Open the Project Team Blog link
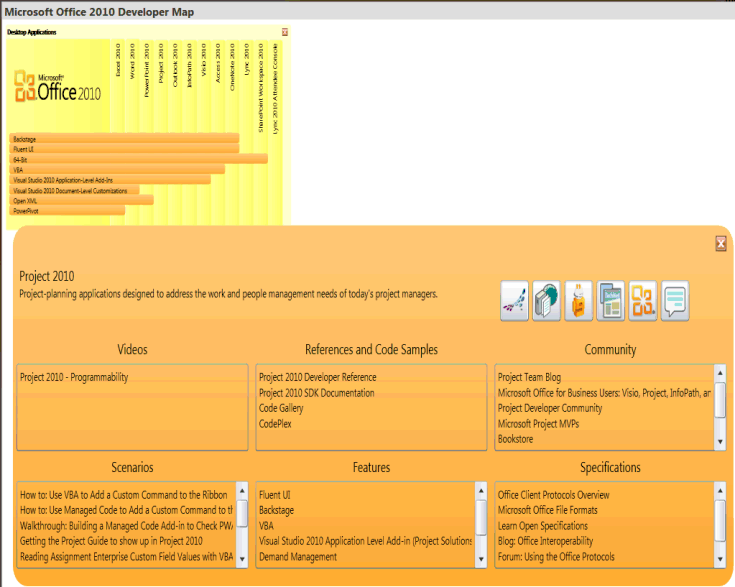 [529, 377]
